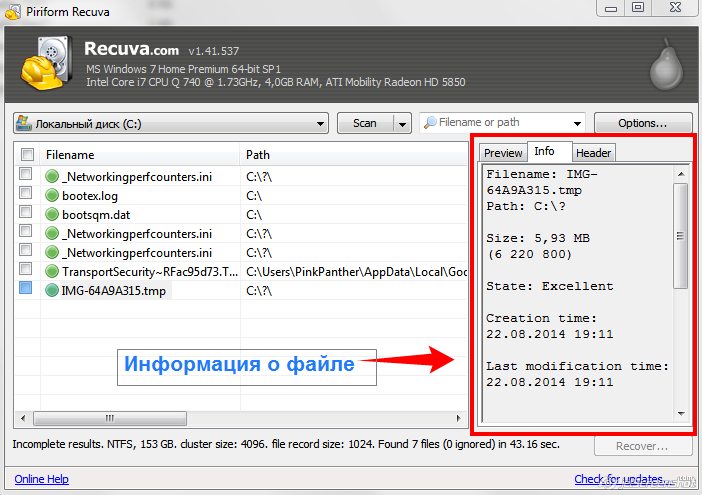Click the Recover... button
This screenshot has width=702, height=495.
[x=642, y=446]
